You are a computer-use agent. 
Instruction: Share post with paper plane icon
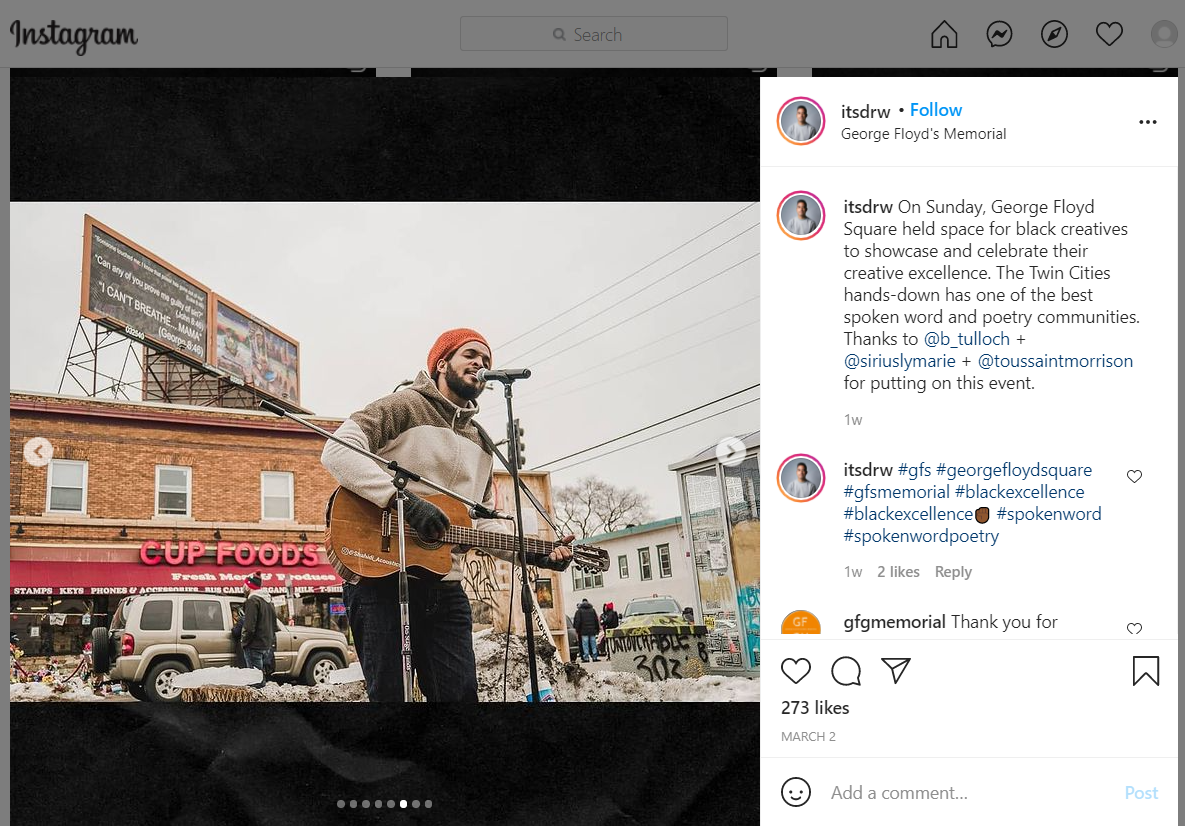click(x=896, y=671)
